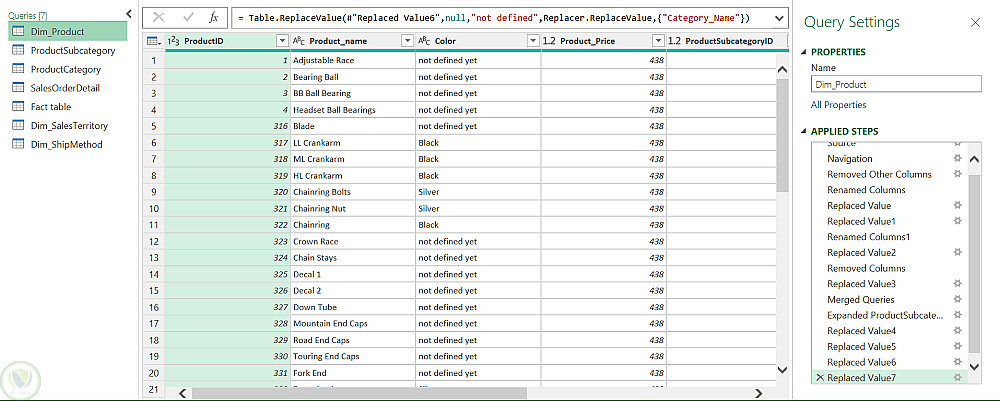1000x401 pixels.
Task: Open settings gear for Replaced Value step
Action: [957, 205]
